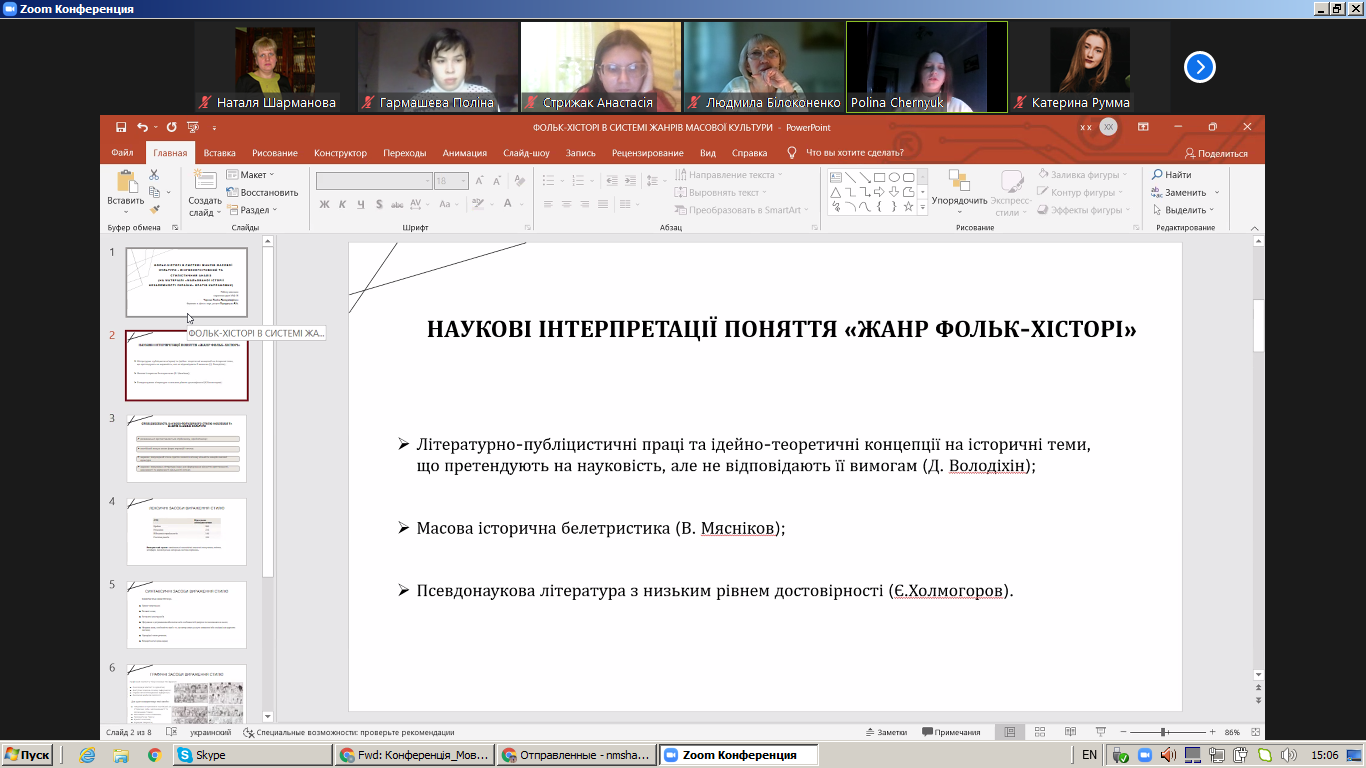
Task: Clear all formatting with the eraser A icon
Action: pyautogui.click(x=521, y=181)
